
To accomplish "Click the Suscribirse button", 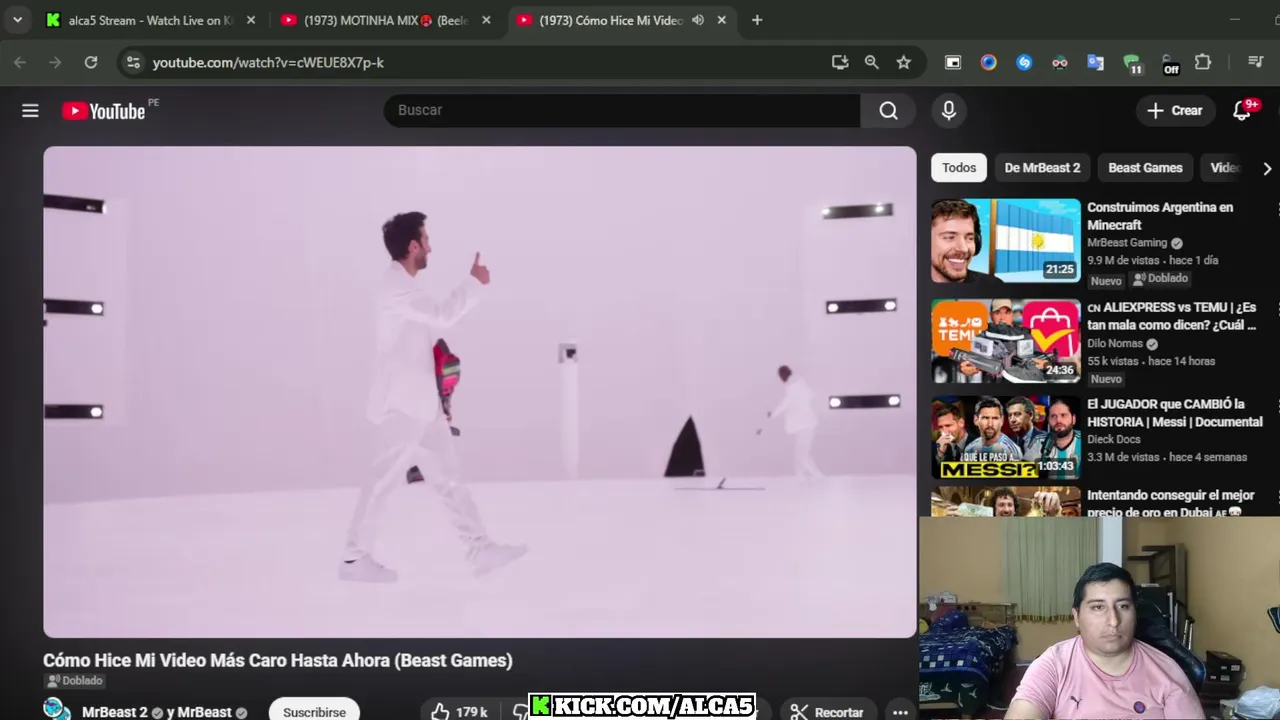I will [314, 712].
